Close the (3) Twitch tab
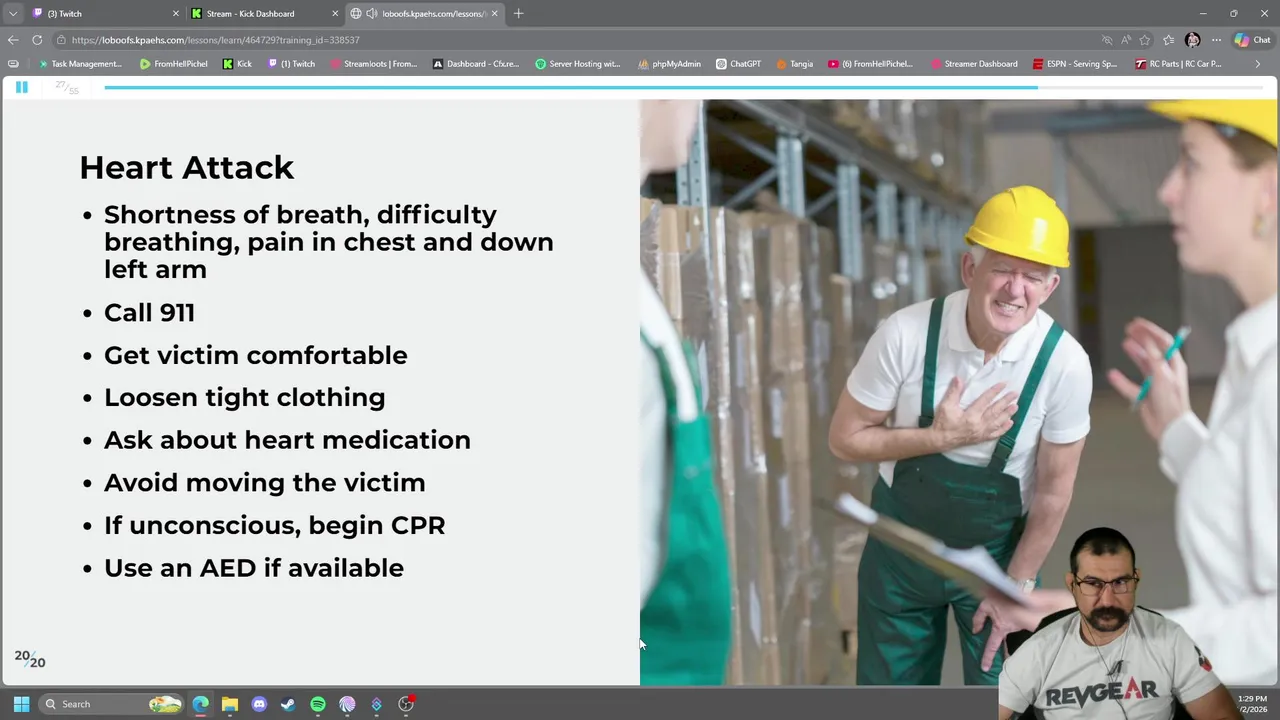Screen dimensions: 1280x720 pyautogui.click(x=176, y=13)
